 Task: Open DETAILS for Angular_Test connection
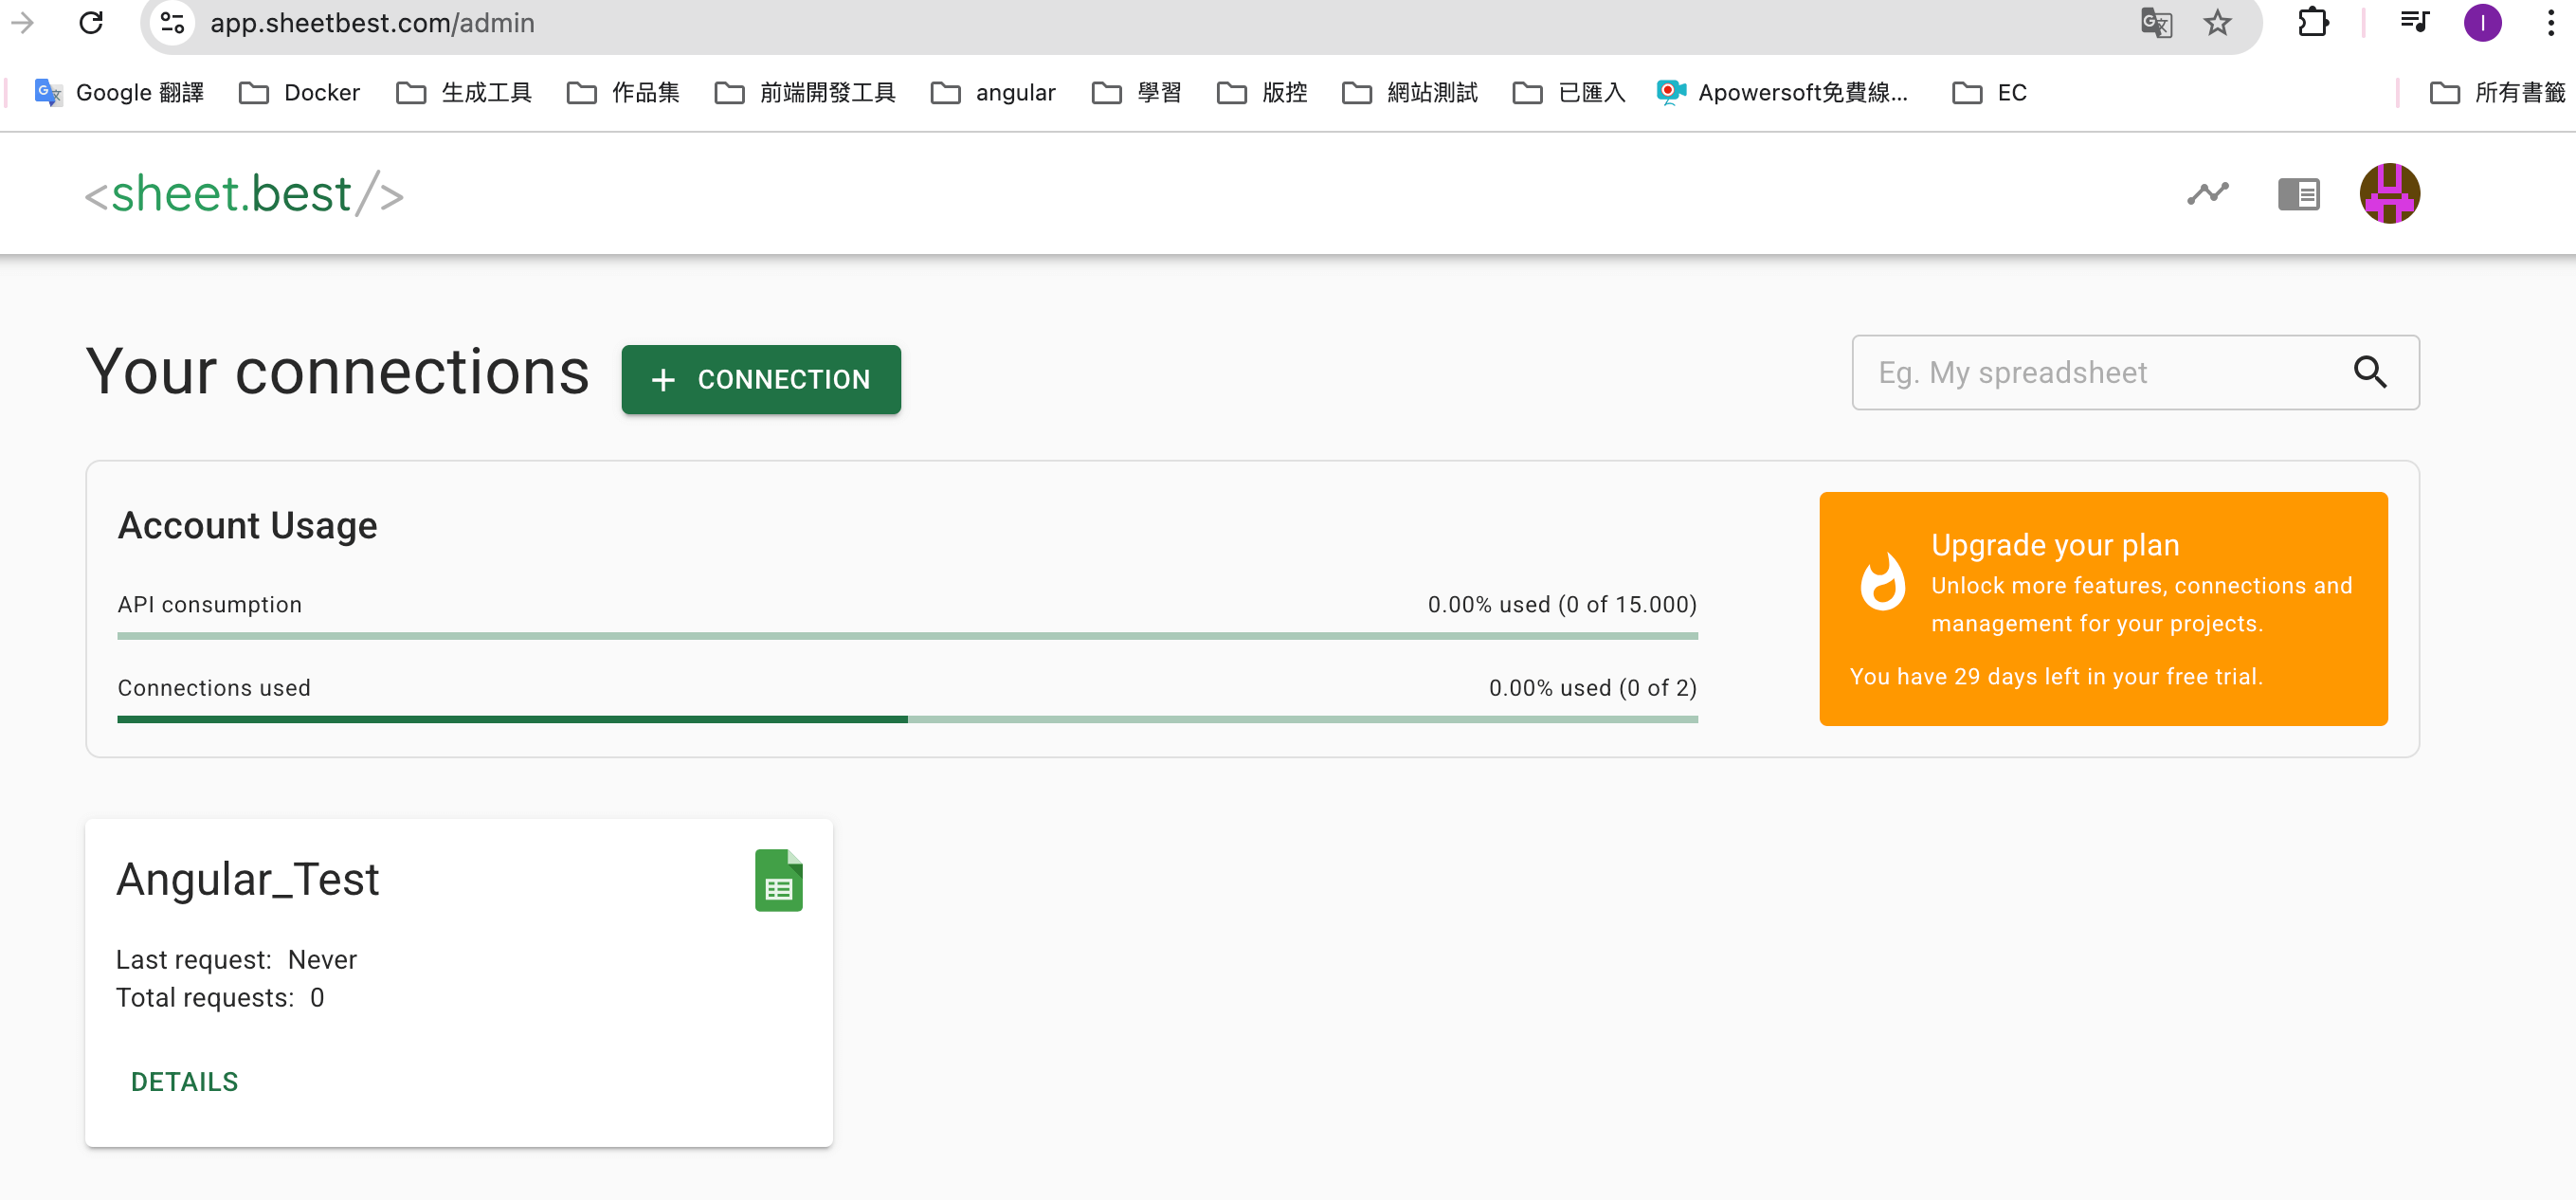[185, 1082]
